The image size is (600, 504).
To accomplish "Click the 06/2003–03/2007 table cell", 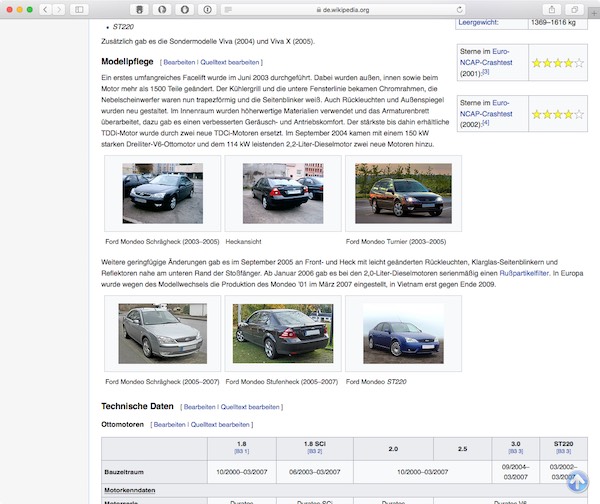I will point(315,472).
